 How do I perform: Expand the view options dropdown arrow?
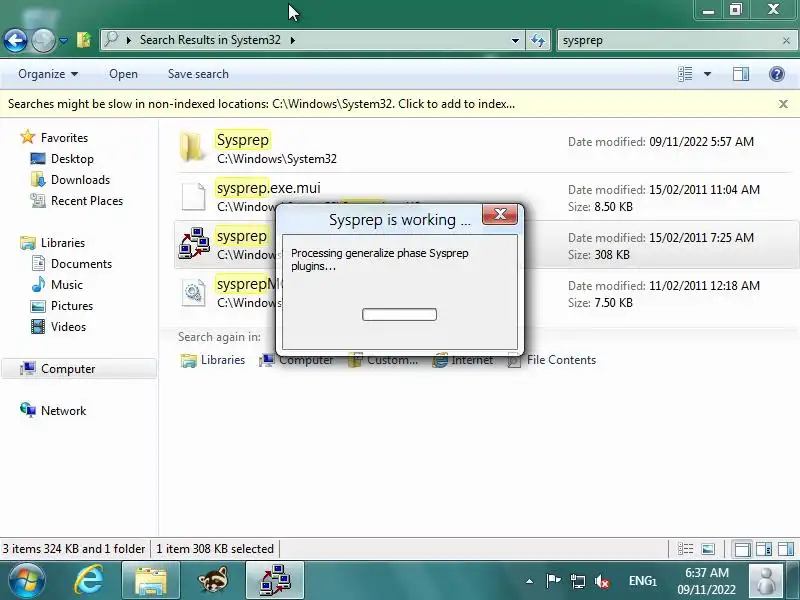[x=708, y=74]
